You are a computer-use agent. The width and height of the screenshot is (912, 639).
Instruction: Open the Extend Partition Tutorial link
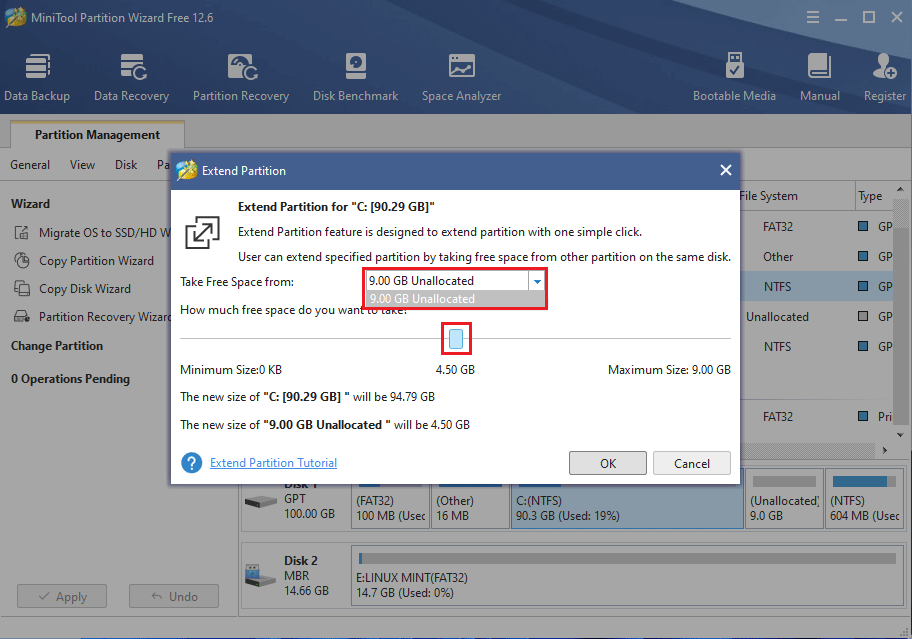pyautogui.click(x=273, y=463)
